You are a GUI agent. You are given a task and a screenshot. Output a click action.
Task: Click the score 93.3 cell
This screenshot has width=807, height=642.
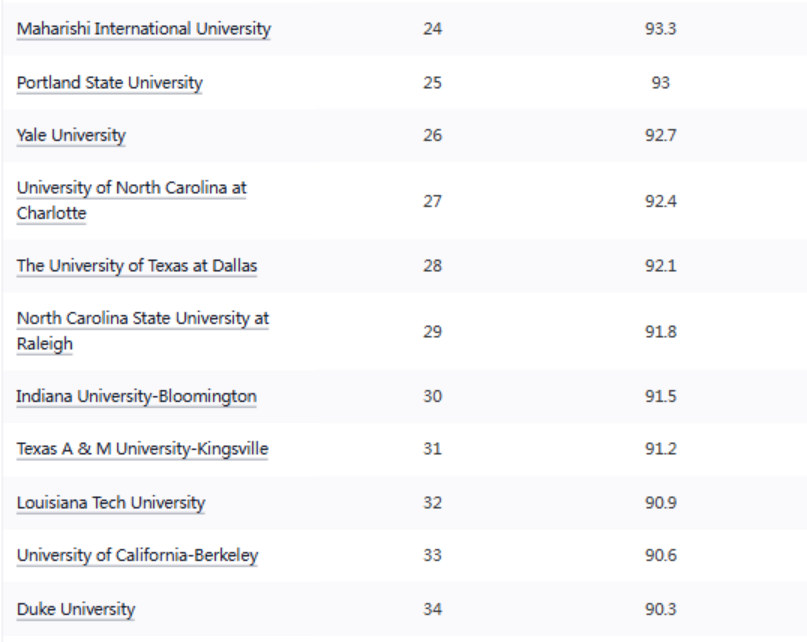coord(661,29)
